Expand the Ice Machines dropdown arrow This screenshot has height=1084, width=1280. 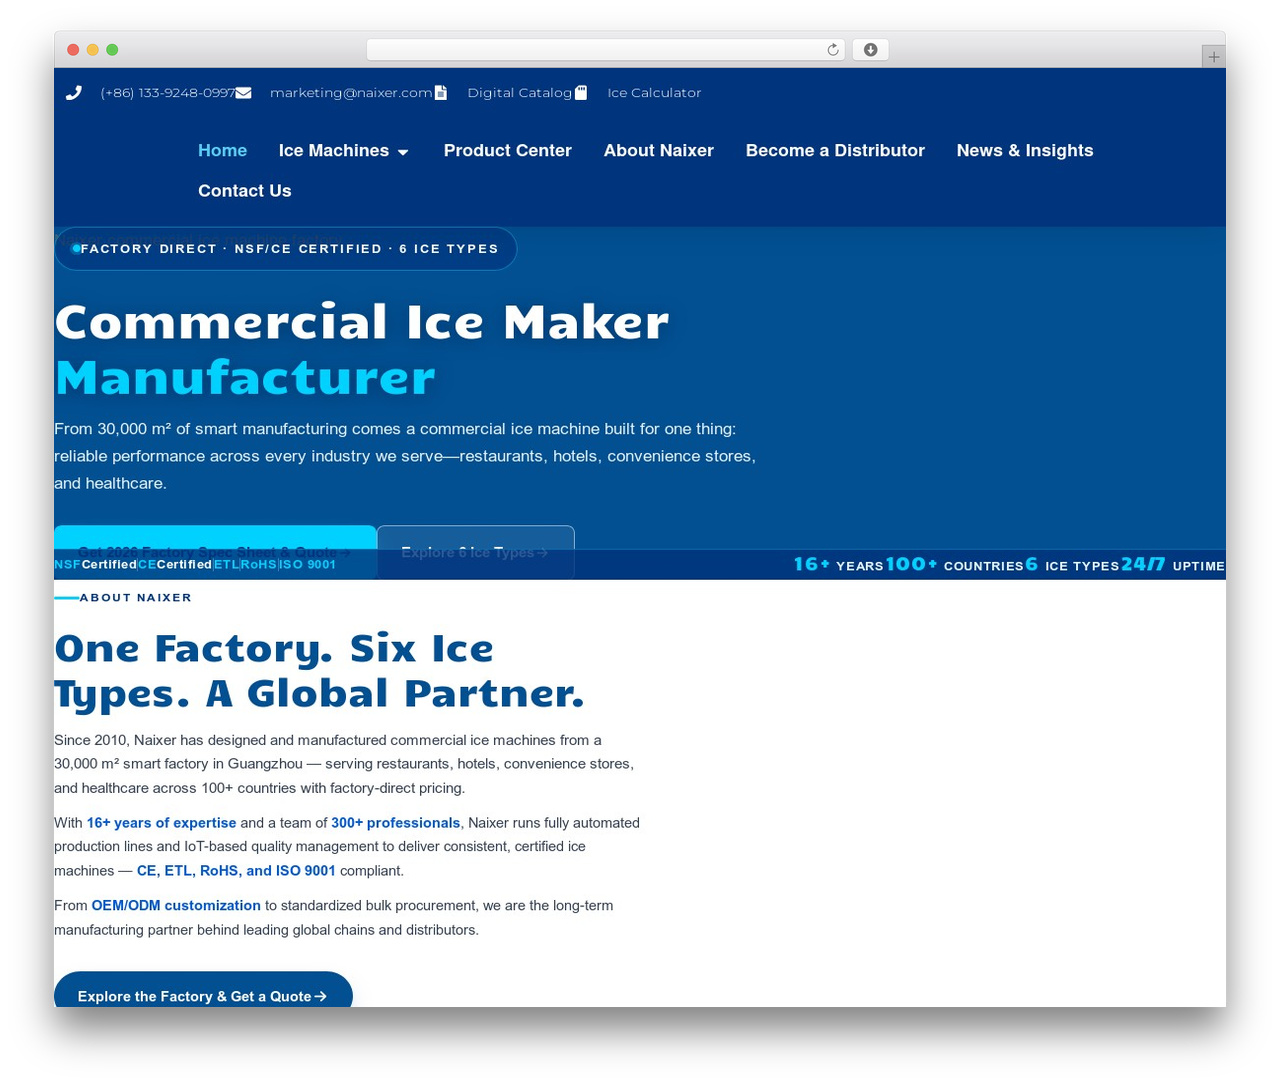(403, 152)
